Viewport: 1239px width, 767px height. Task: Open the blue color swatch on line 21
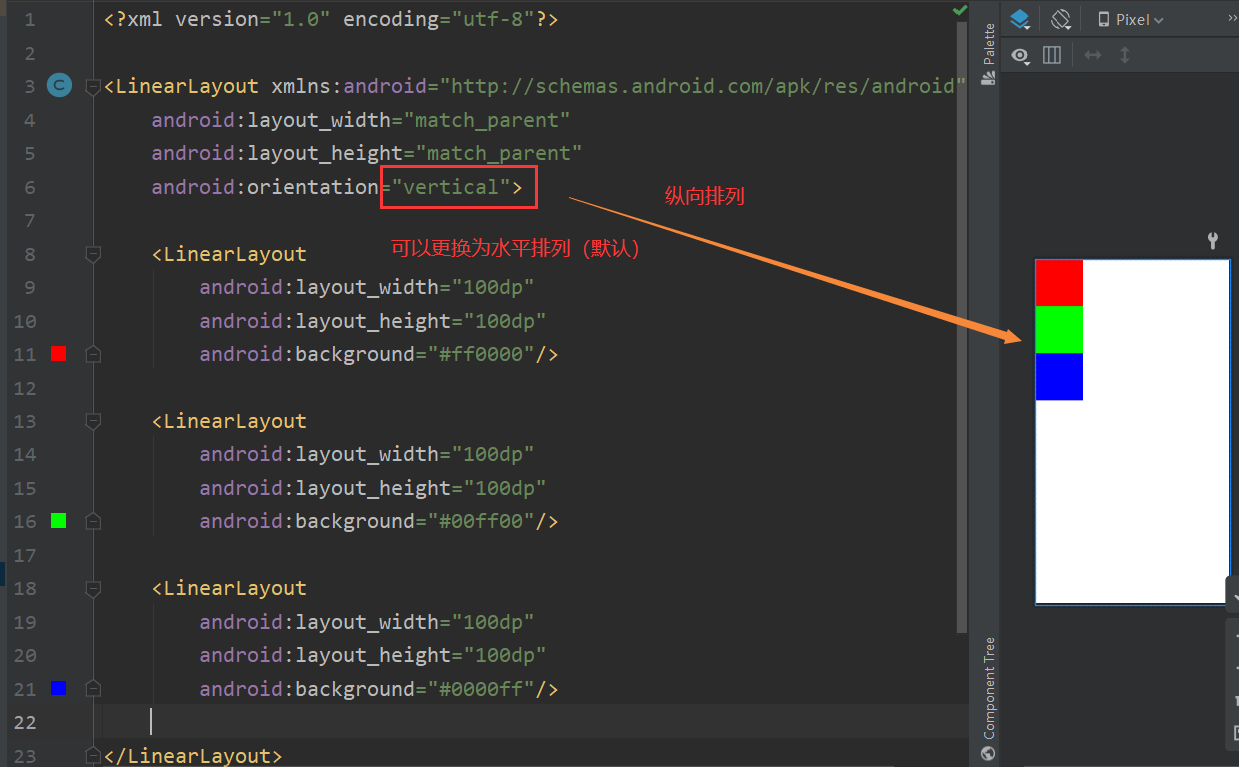pos(59,688)
